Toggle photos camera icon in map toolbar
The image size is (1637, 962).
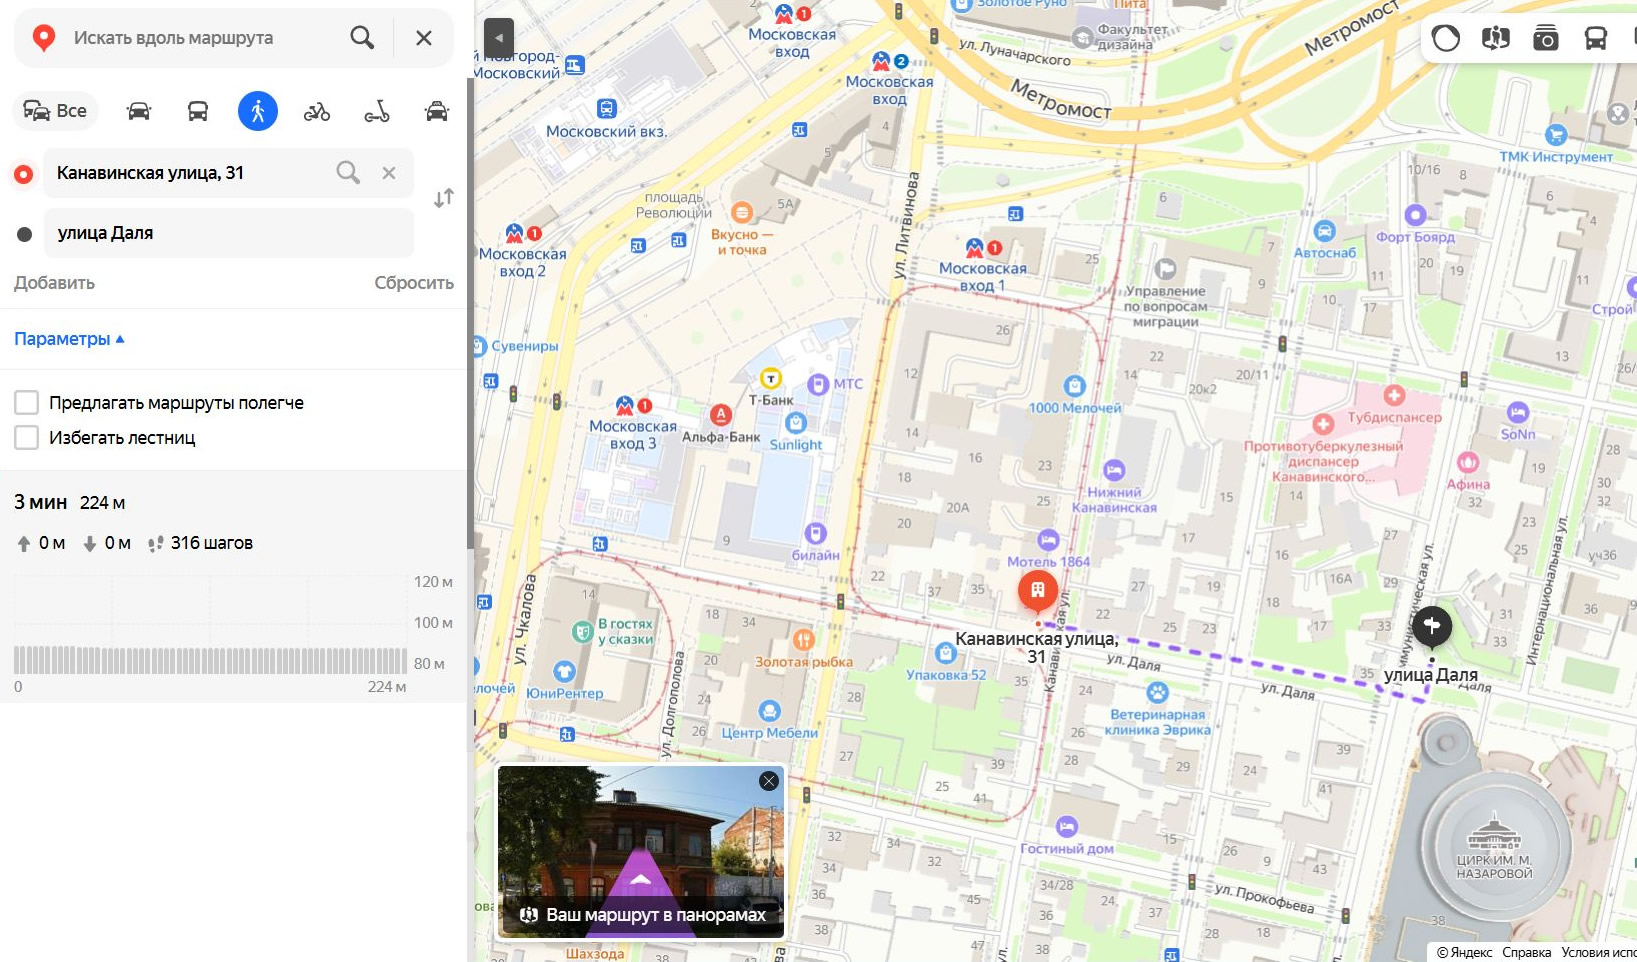tap(1546, 38)
